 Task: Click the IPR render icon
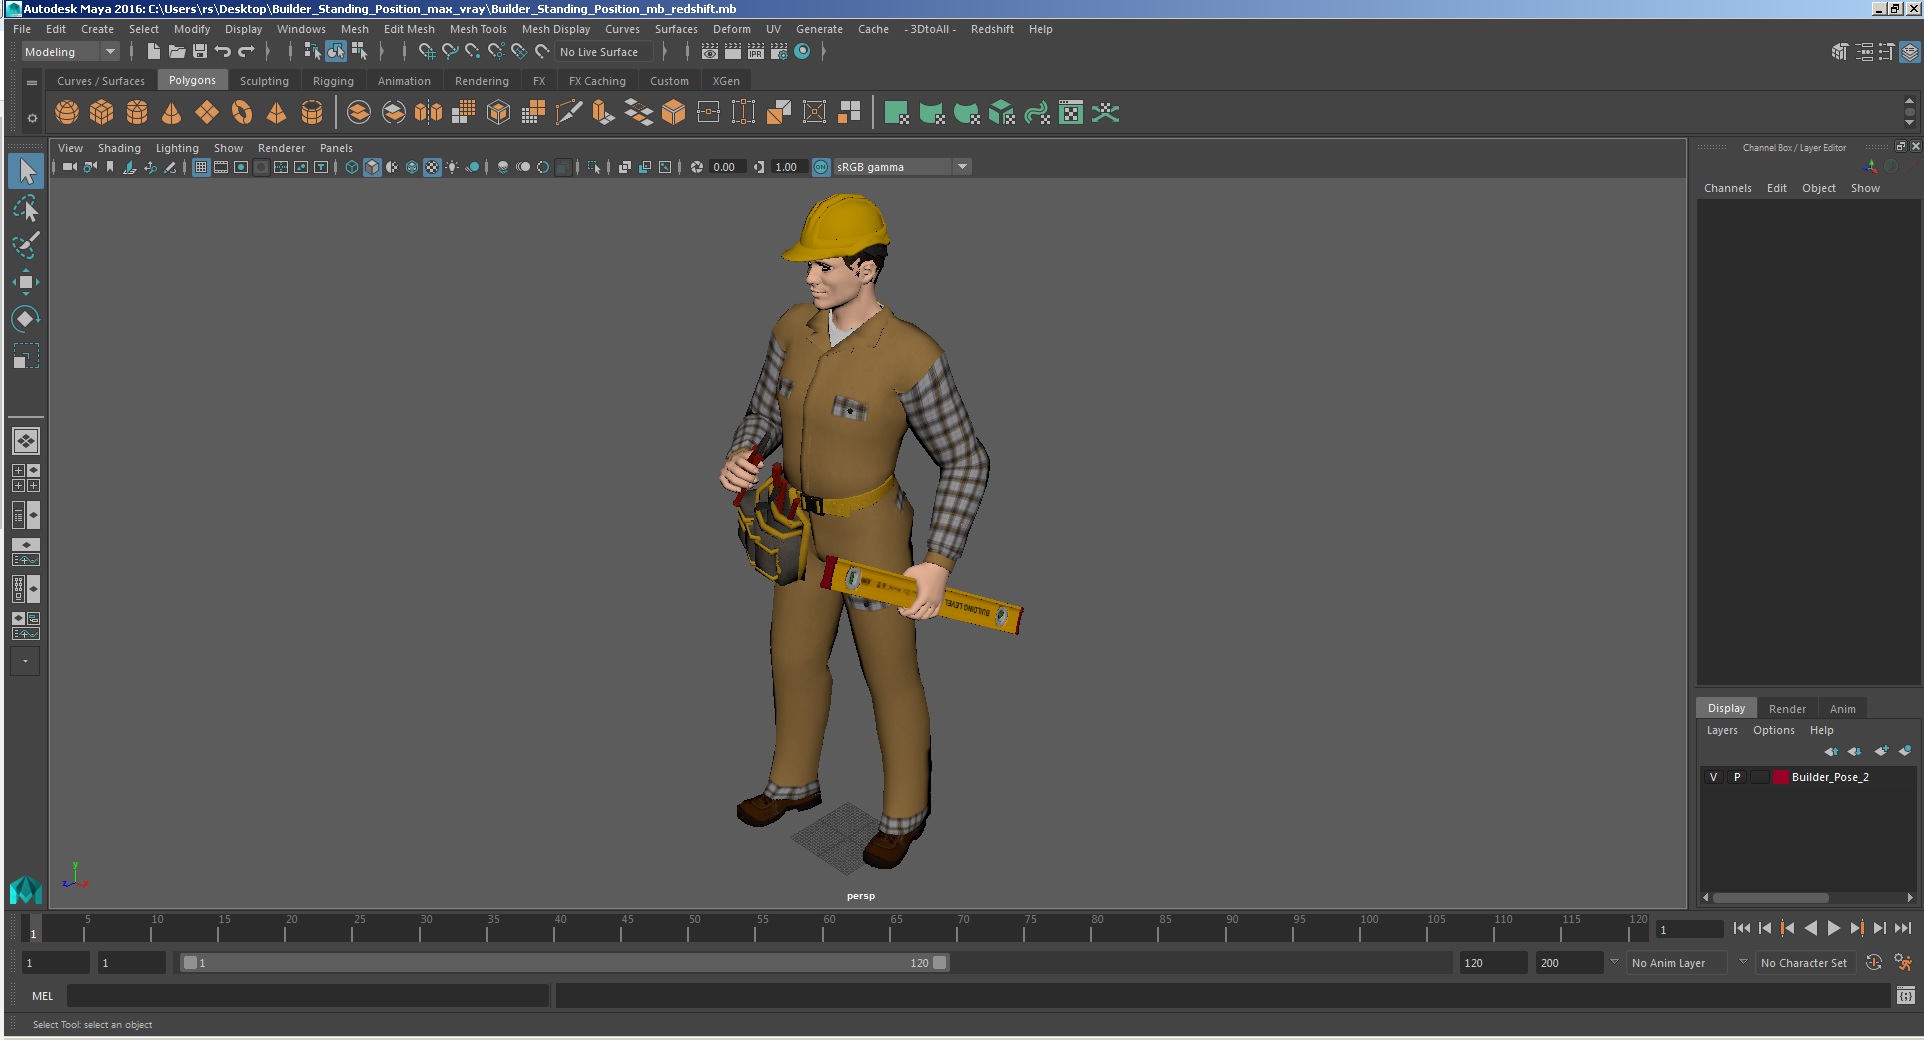point(756,51)
